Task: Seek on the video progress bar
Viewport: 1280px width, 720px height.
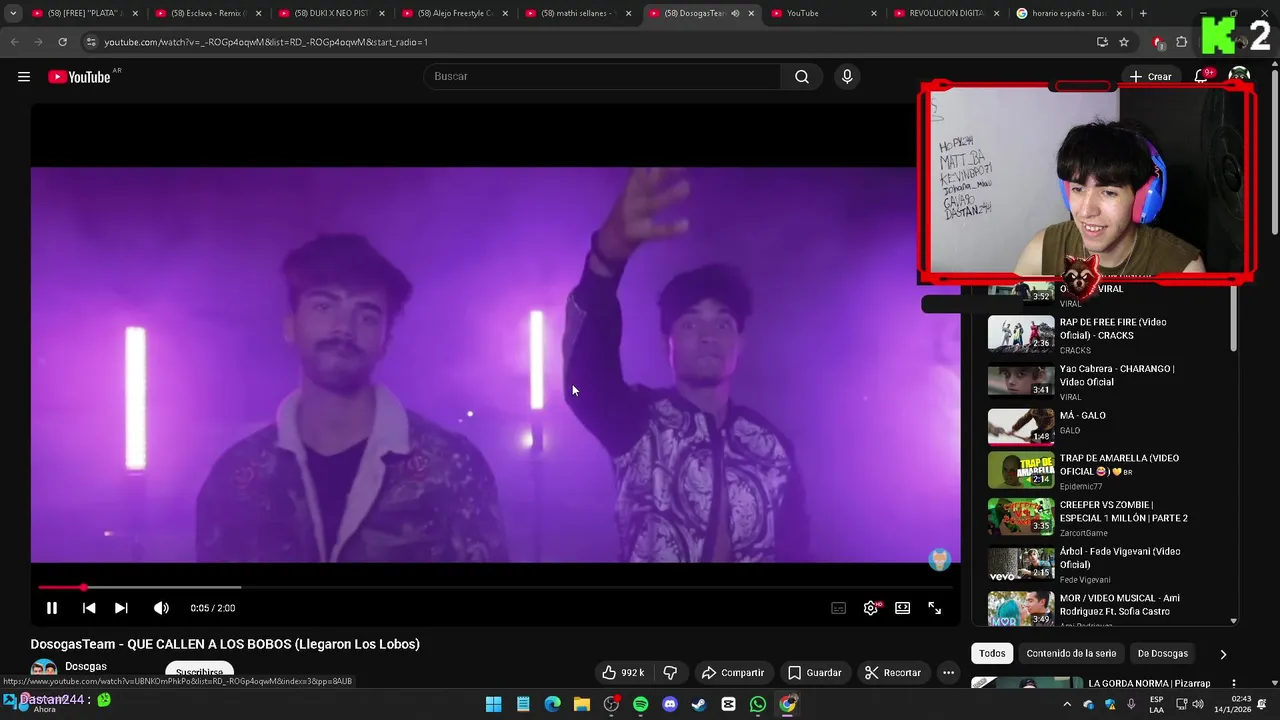Action: (x=495, y=587)
